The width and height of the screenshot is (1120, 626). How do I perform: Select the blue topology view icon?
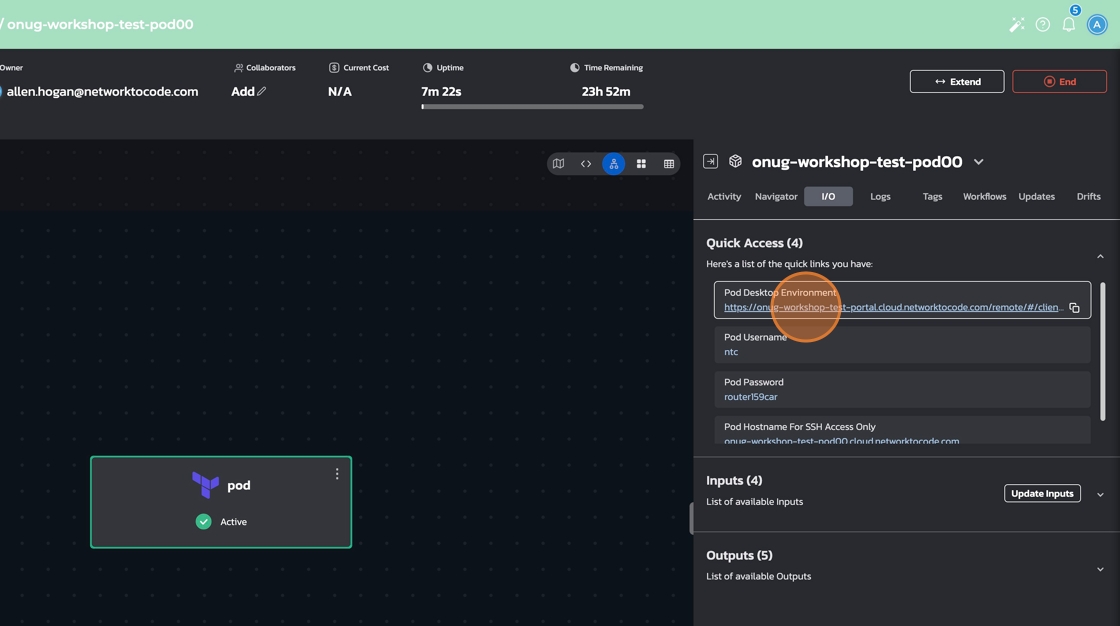[614, 164]
